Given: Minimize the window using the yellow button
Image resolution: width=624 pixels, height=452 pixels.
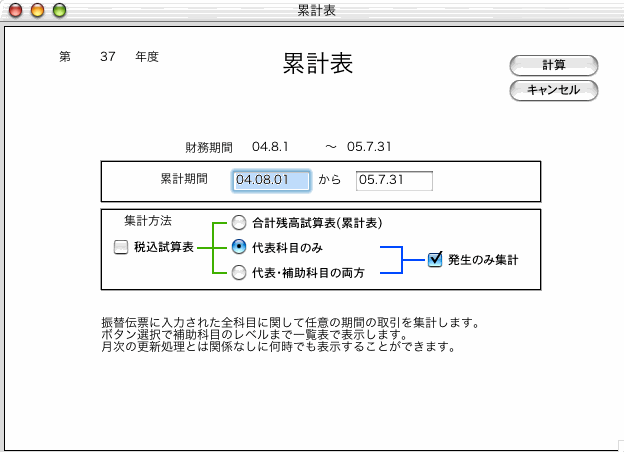Looking at the screenshot, I should tap(38, 10).
